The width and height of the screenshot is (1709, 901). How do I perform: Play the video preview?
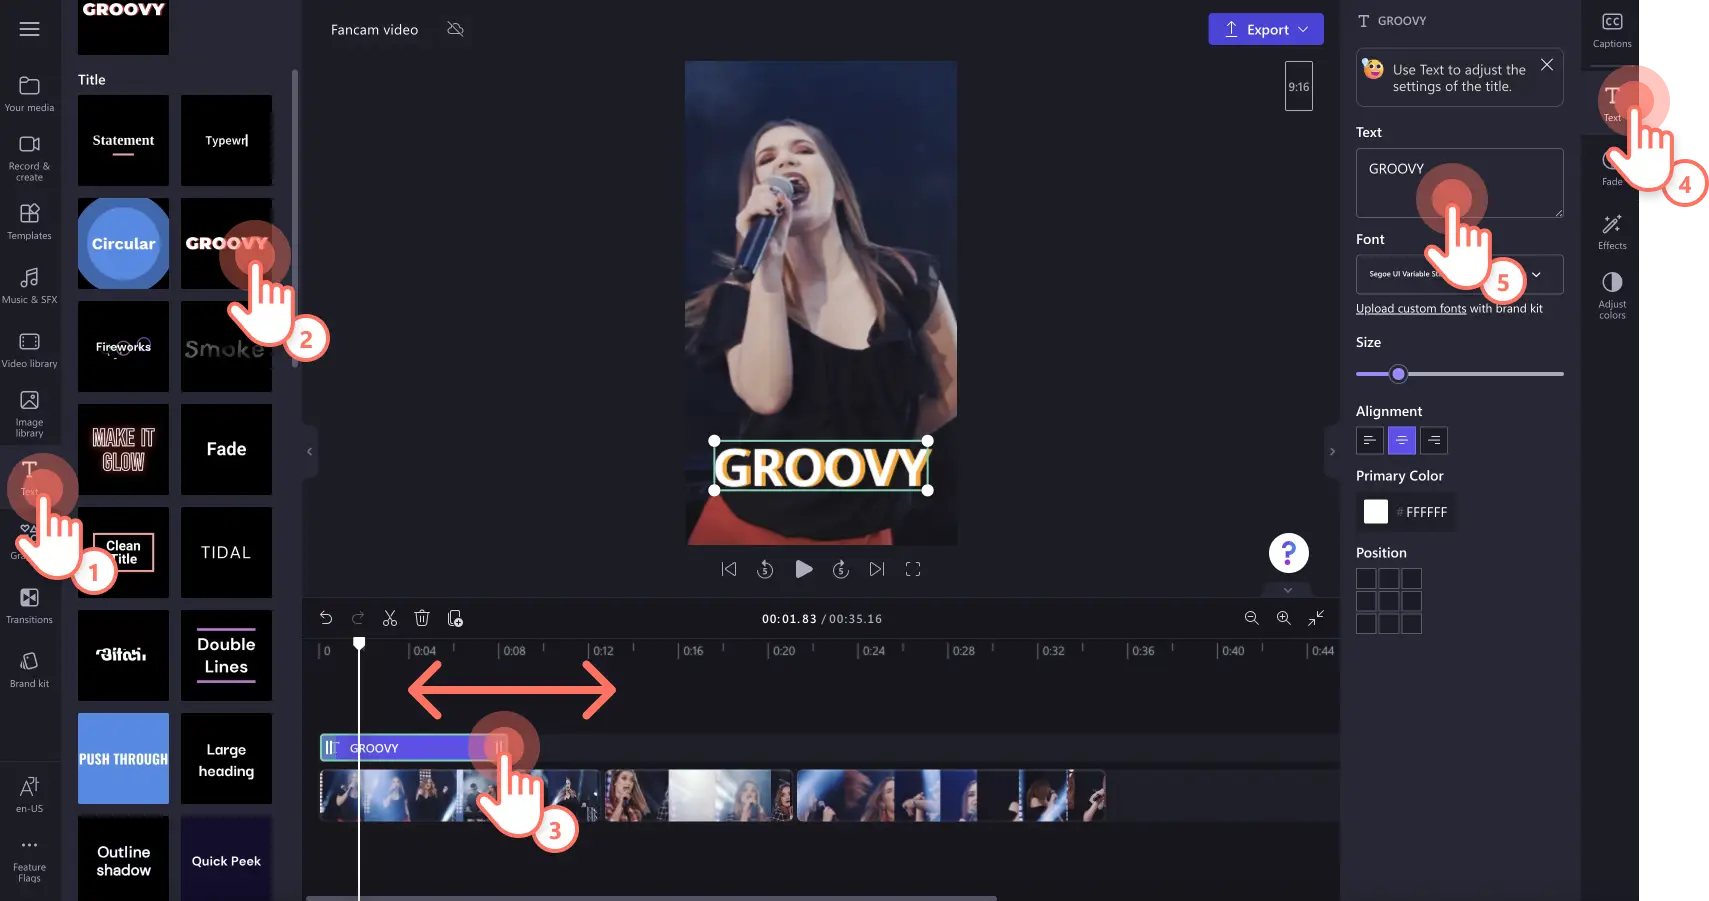803,569
